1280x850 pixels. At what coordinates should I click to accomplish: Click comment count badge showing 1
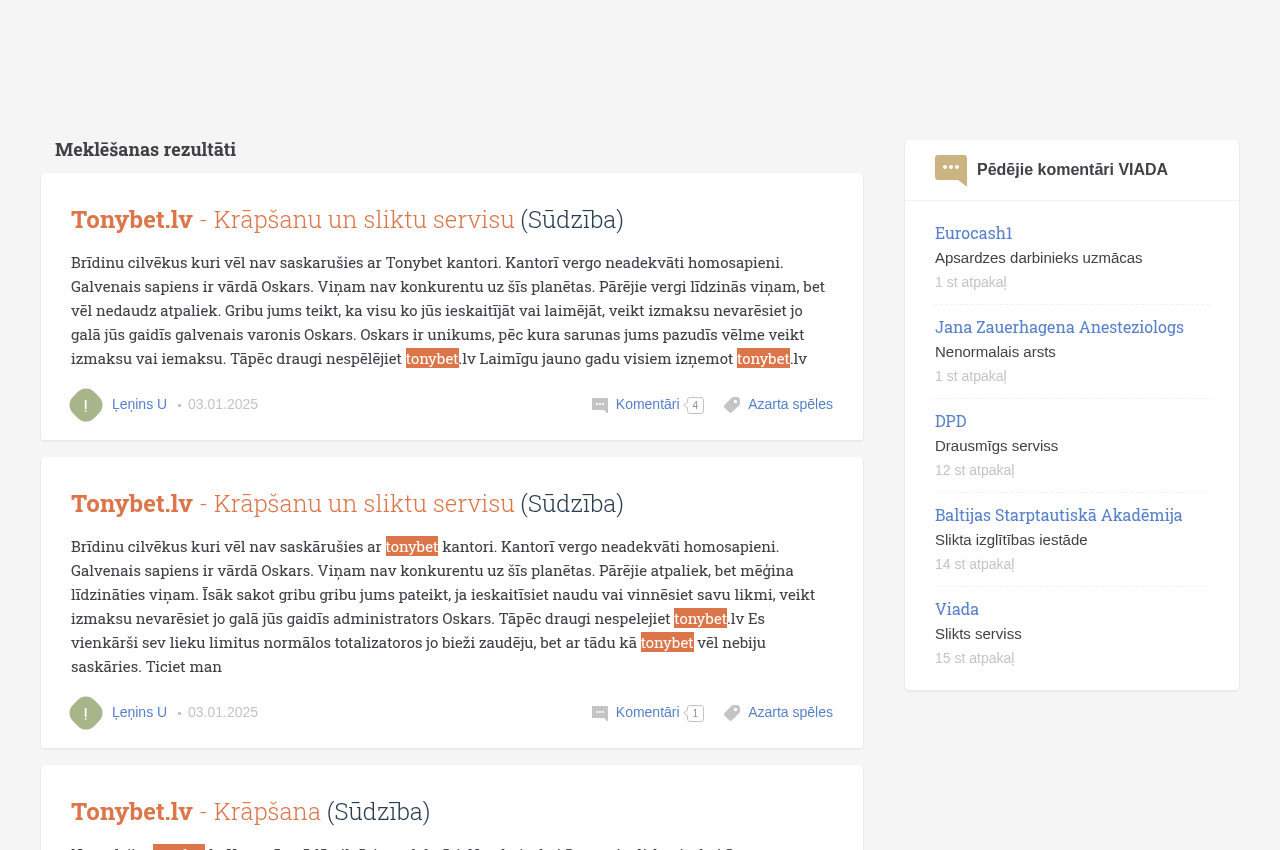(x=694, y=713)
